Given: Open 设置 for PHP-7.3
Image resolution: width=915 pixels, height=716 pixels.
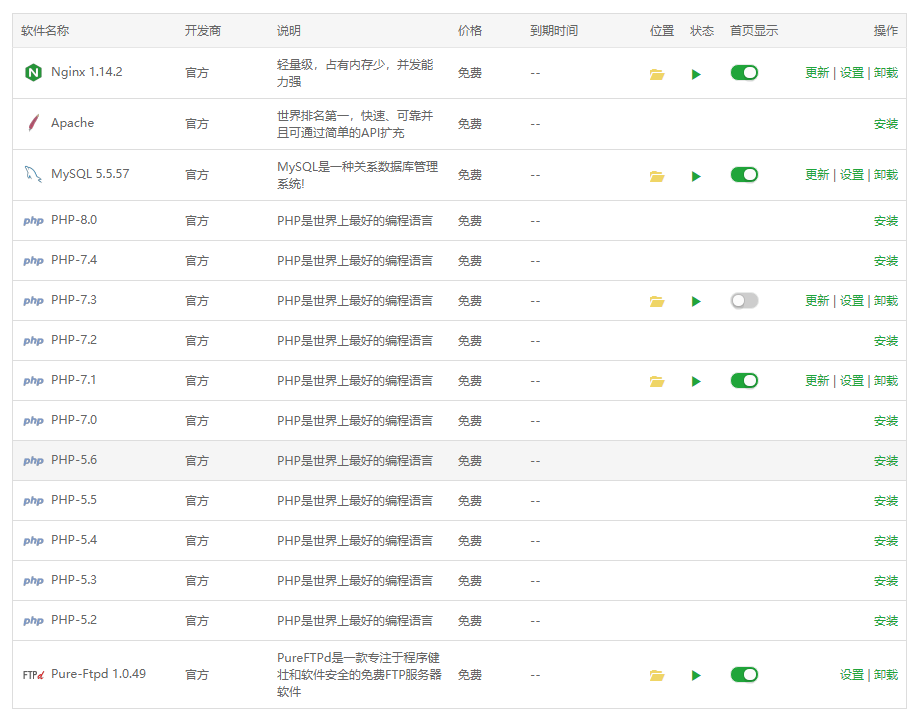Looking at the screenshot, I should 851,301.
